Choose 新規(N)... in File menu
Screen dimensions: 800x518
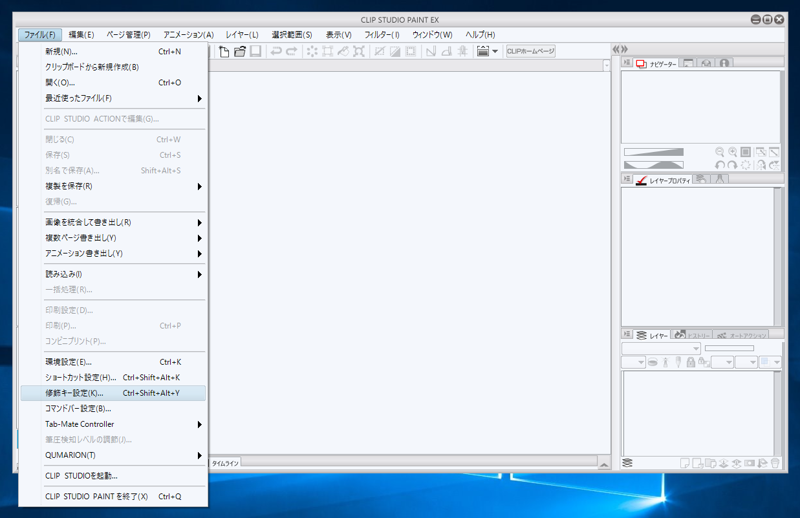[113, 51]
